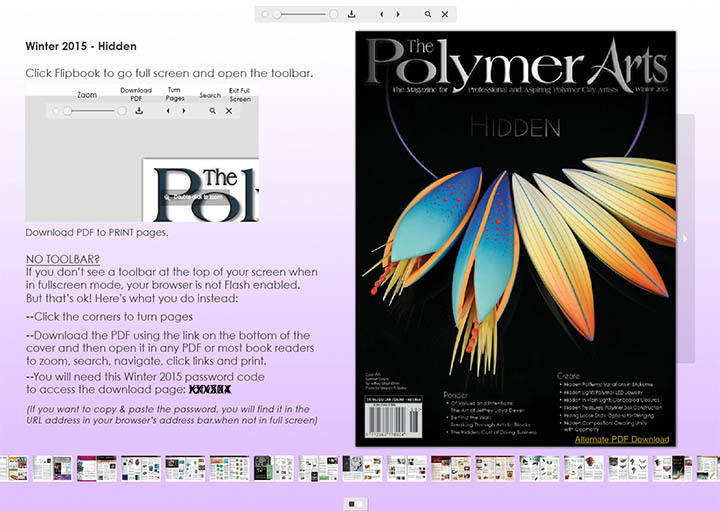Turn to next page with toolbar right arrow
The height and width of the screenshot is (511, 720).
click(398, 14)
